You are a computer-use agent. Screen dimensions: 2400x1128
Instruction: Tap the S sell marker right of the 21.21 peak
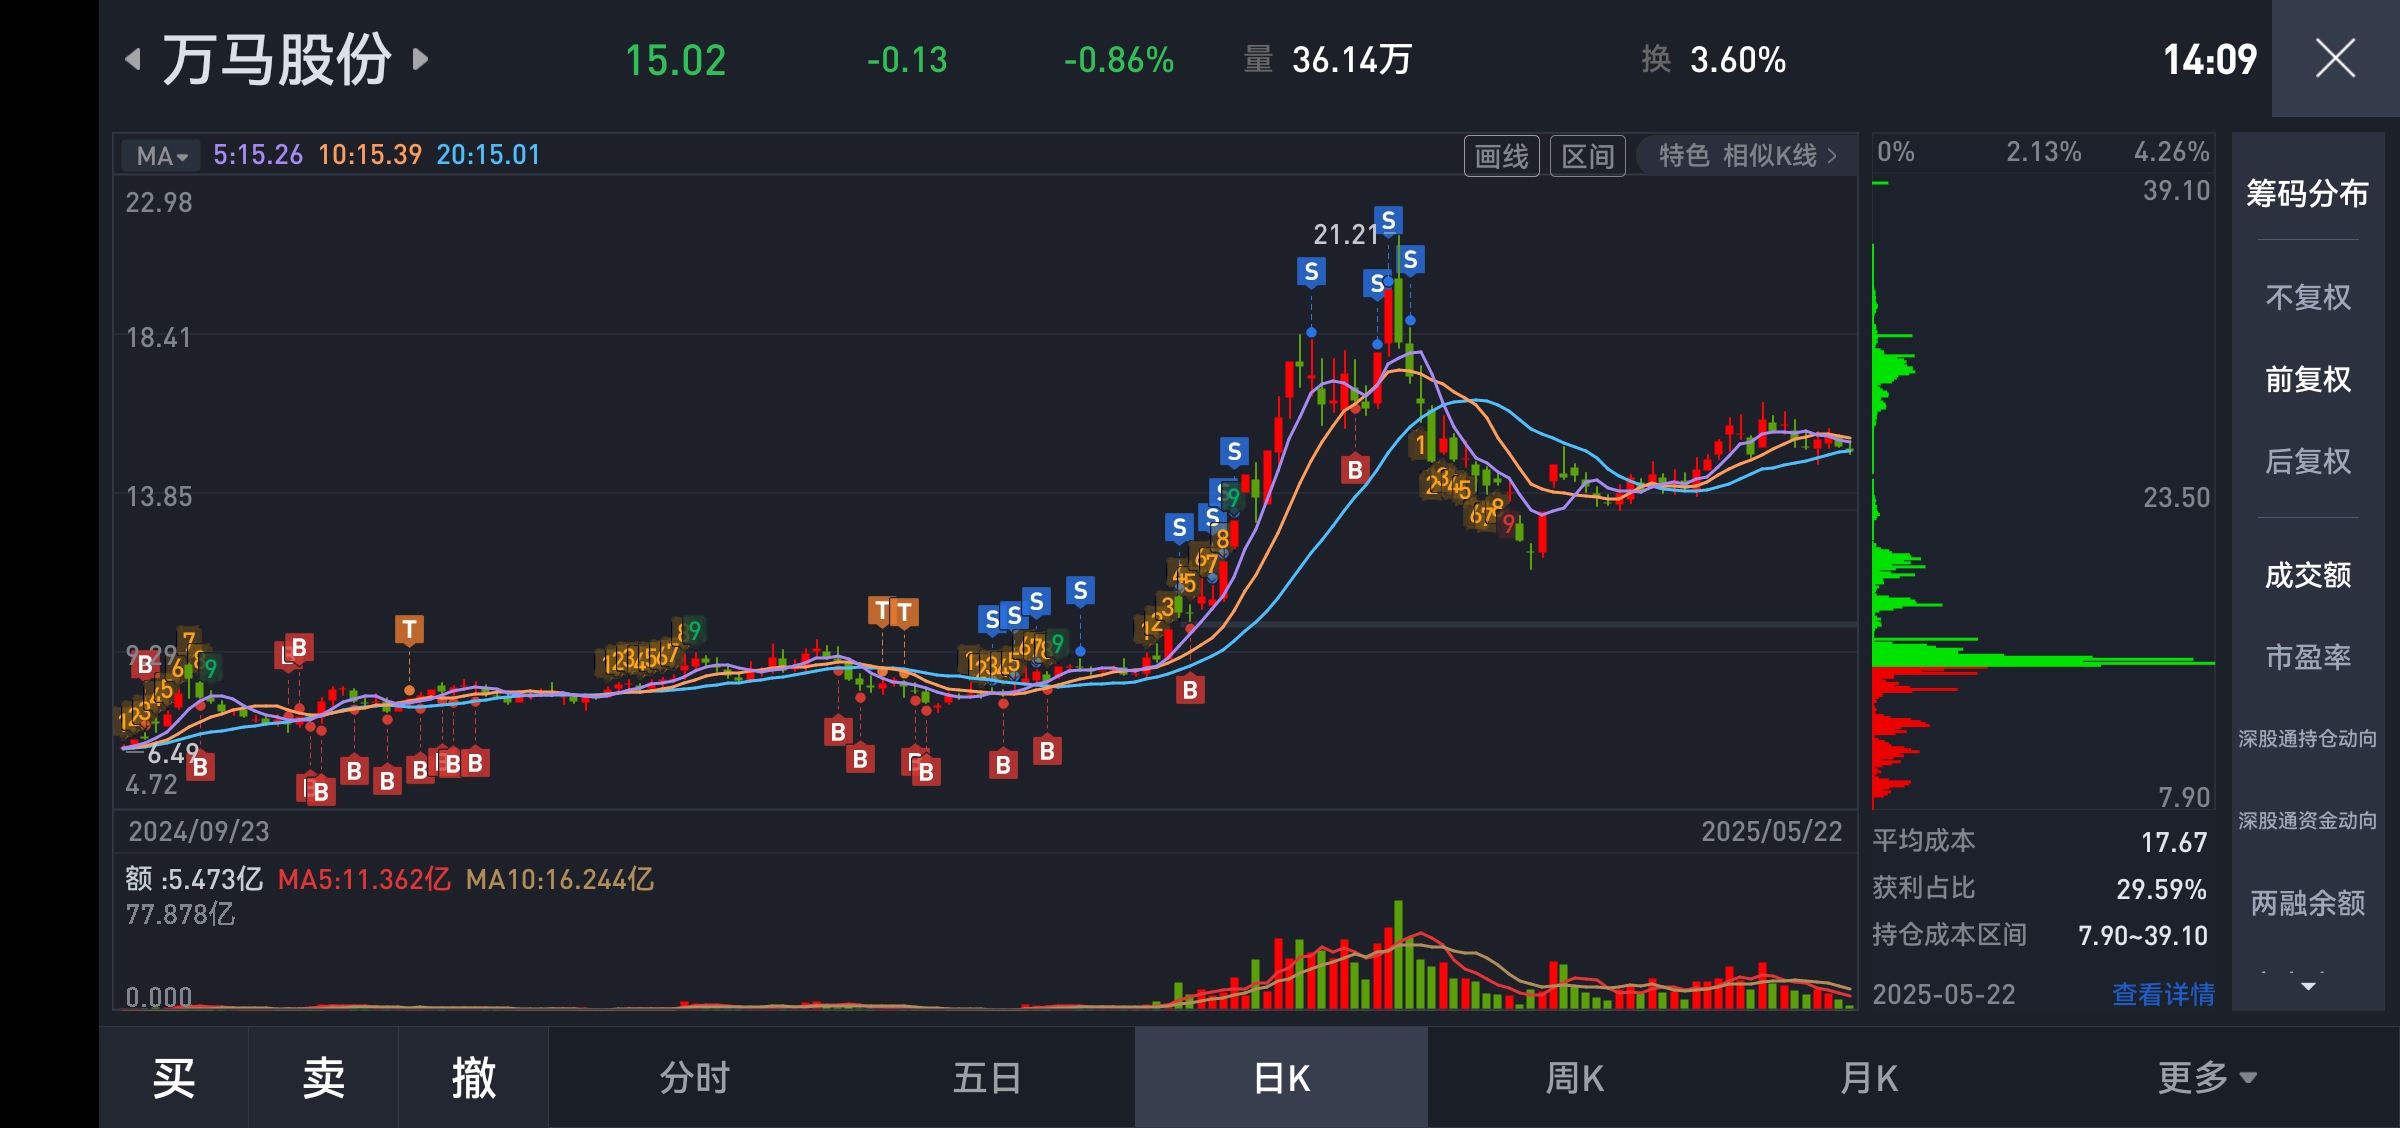[1410, 260]
